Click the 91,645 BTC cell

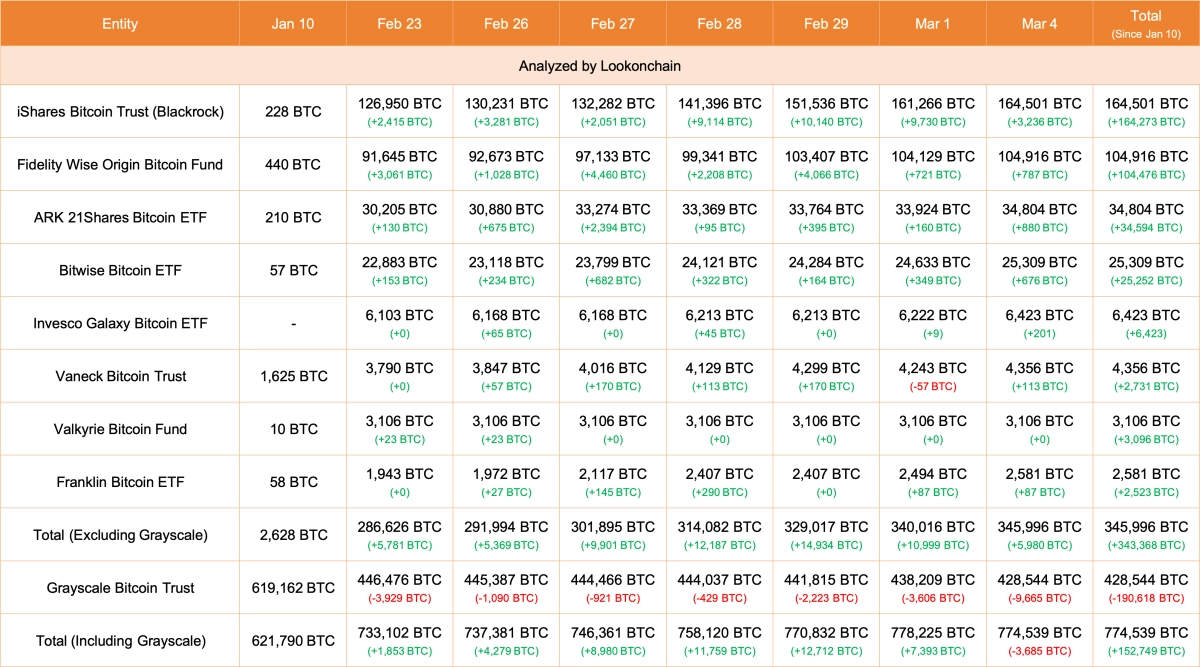pos(399,164)
